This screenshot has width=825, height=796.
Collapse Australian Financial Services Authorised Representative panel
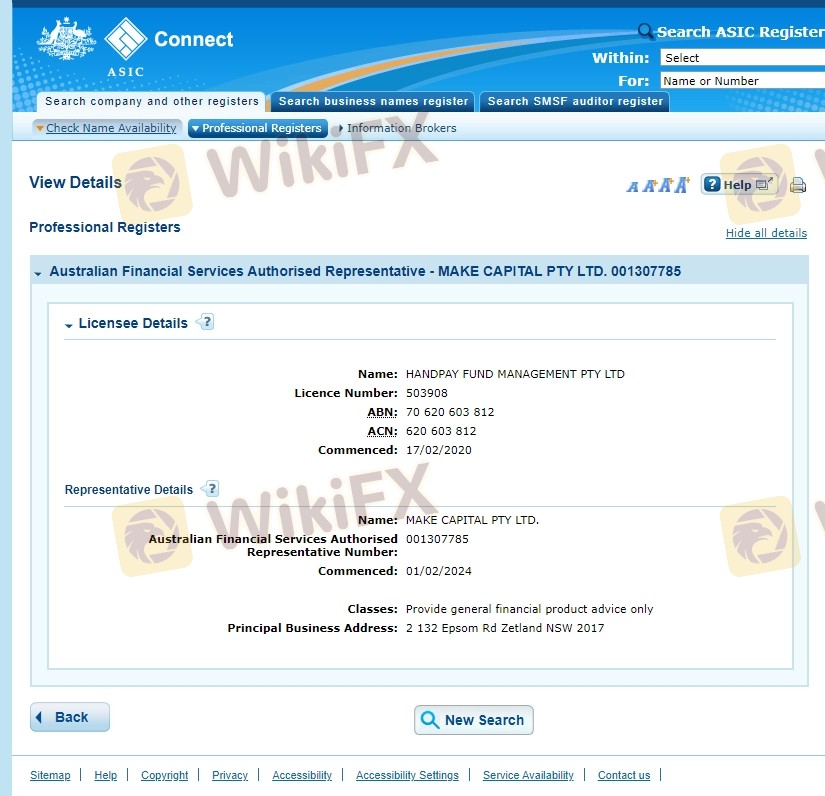(x=38, y=272)
